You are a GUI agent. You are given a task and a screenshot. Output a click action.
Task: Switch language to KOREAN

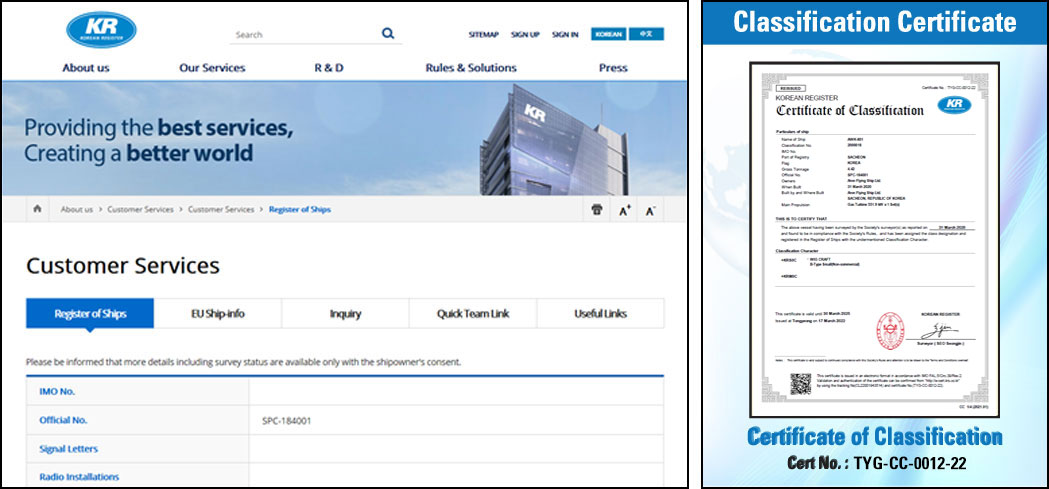(608, 34)
